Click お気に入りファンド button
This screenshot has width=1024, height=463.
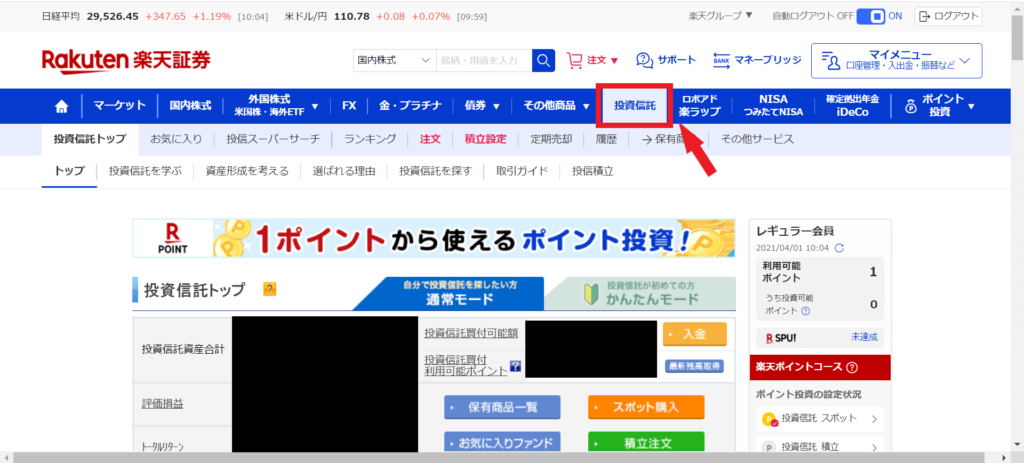[x=502, y=443]
